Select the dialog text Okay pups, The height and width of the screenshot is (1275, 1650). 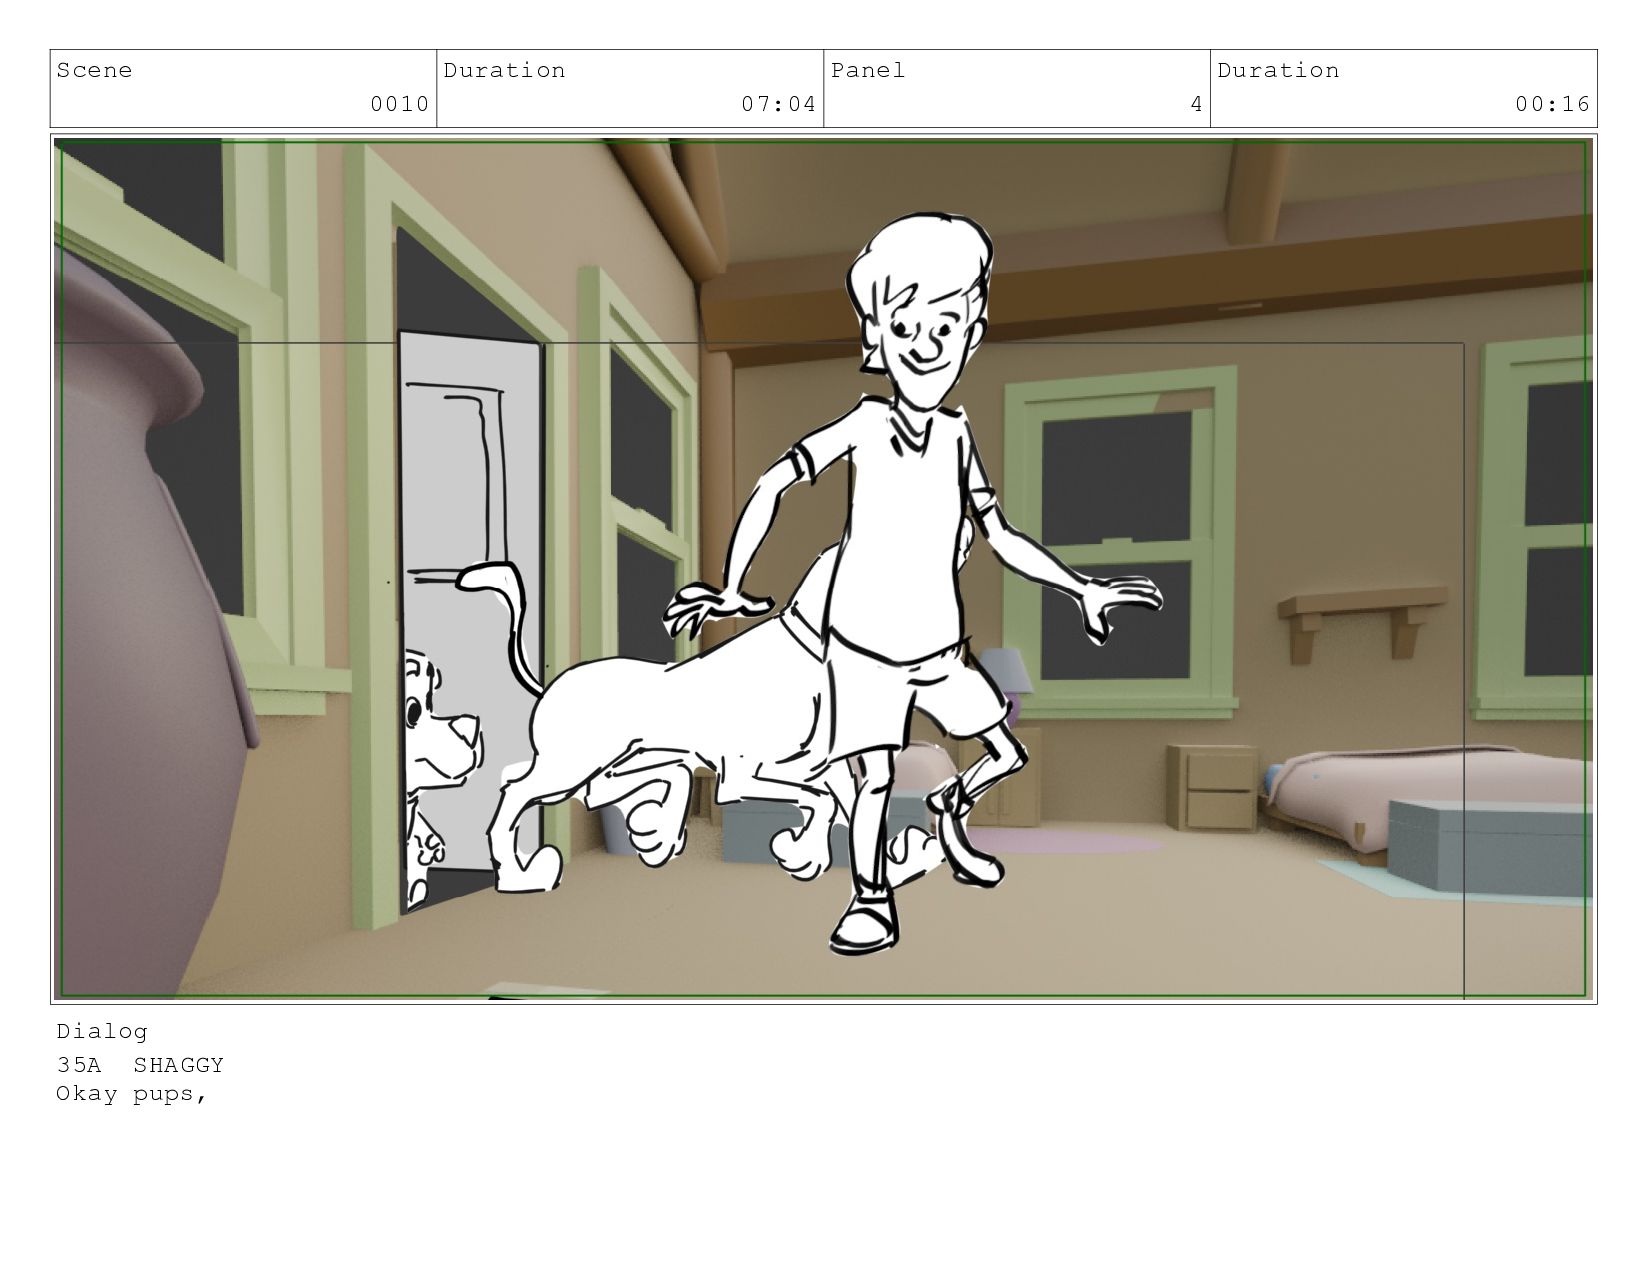[x=132, y=1094]
